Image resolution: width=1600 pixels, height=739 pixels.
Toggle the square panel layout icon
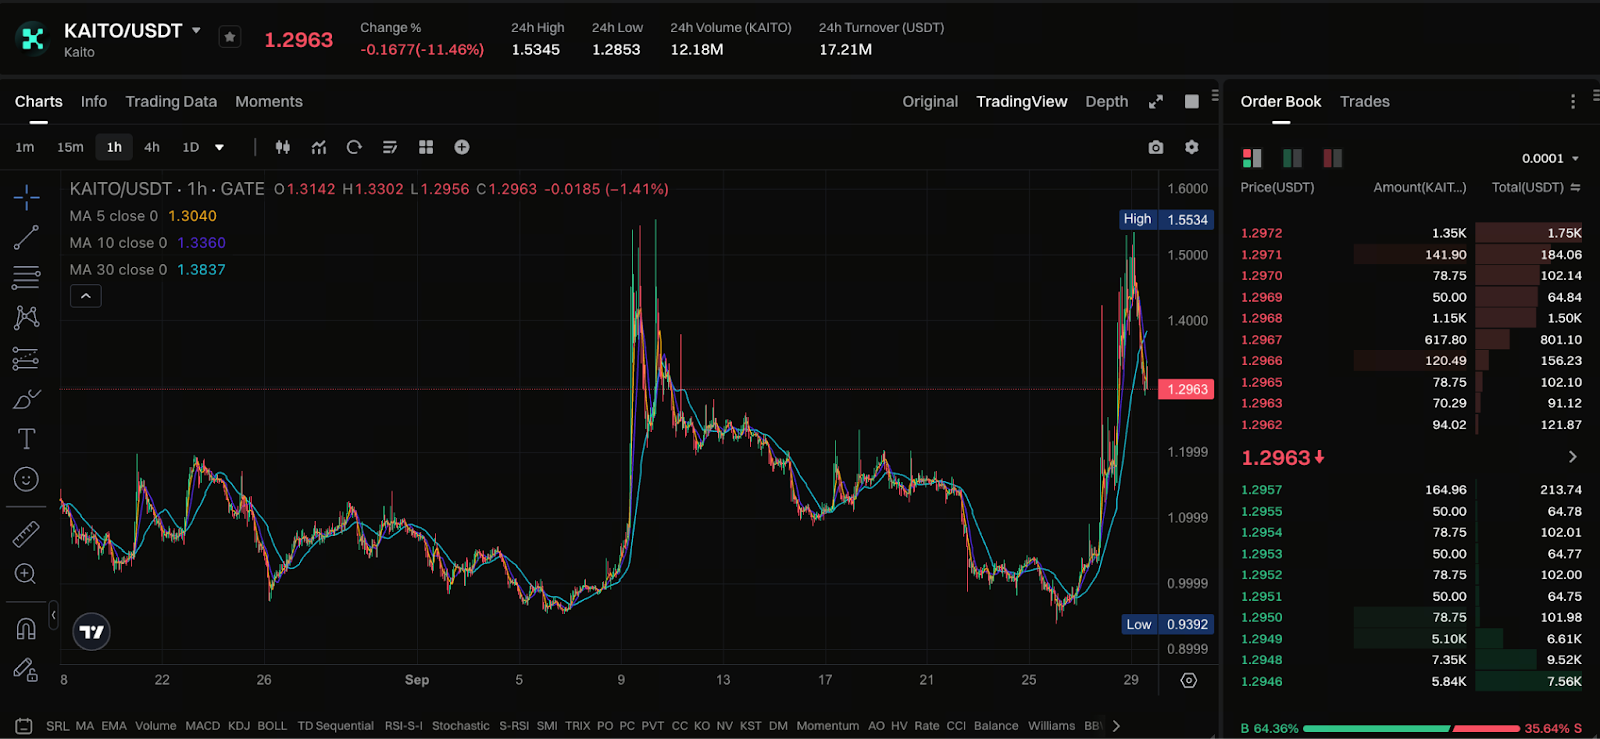click(x=1192, y=102)
